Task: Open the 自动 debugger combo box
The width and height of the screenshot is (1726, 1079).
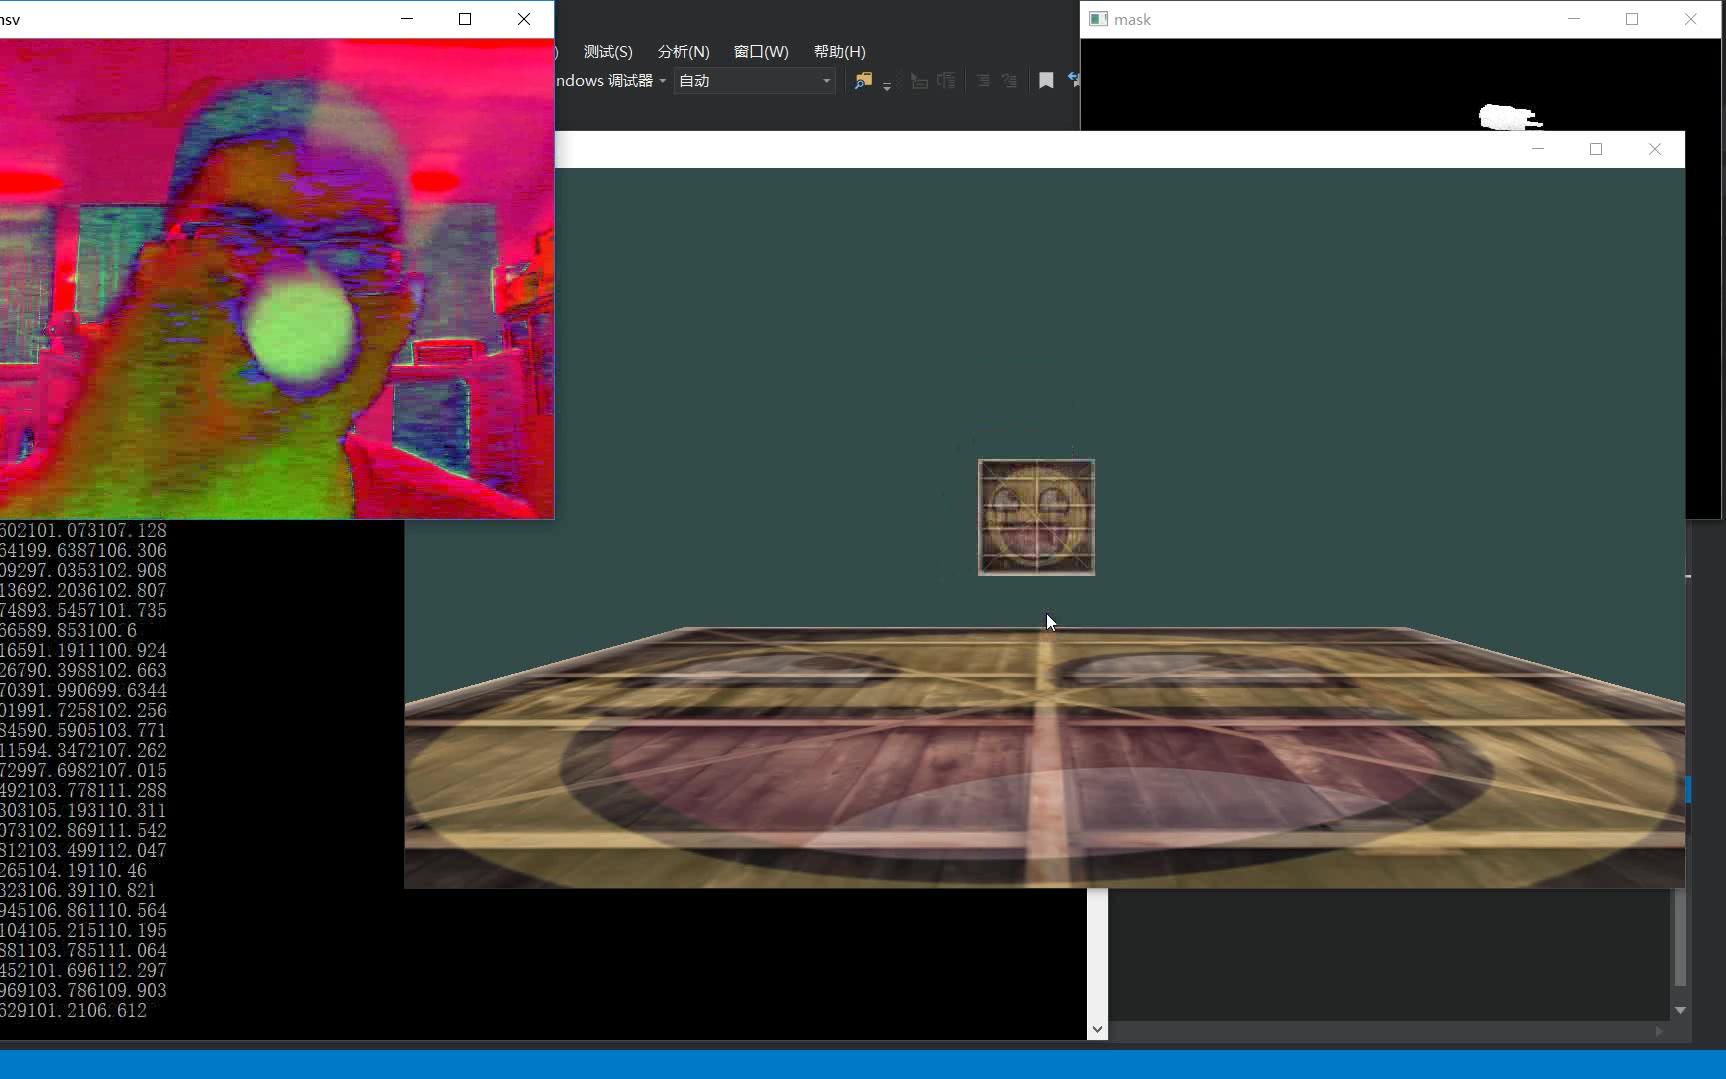Action: tap(753, 81)
